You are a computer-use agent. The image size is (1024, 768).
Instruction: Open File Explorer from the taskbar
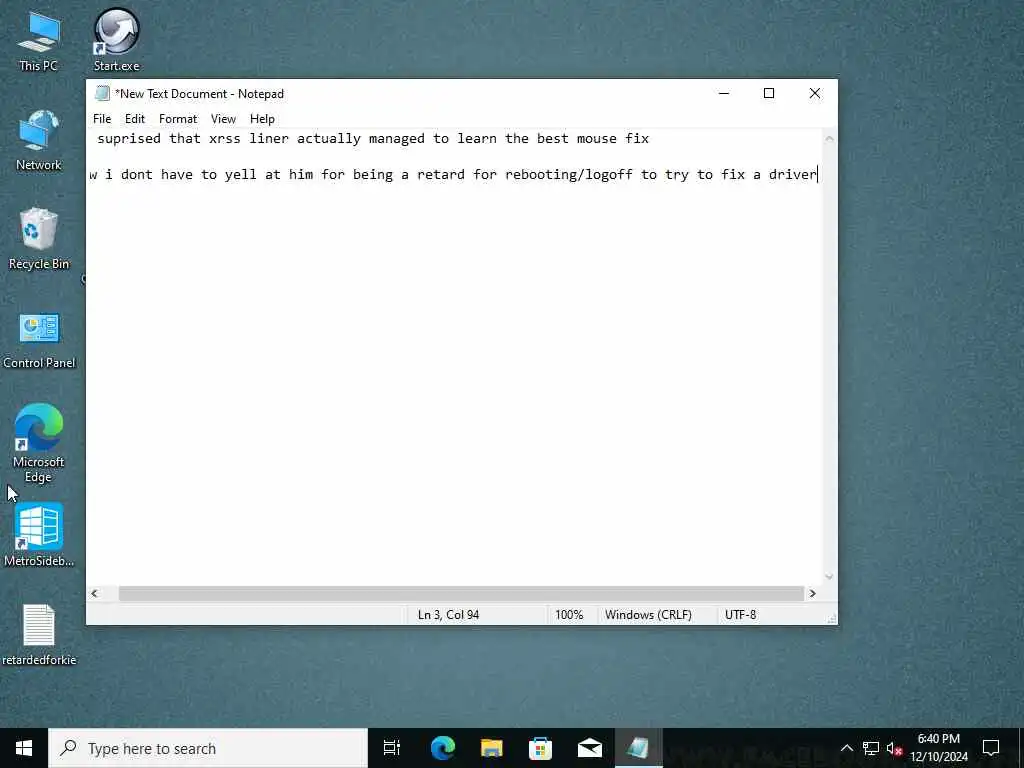pyautogui.click(x=491, y=748)
